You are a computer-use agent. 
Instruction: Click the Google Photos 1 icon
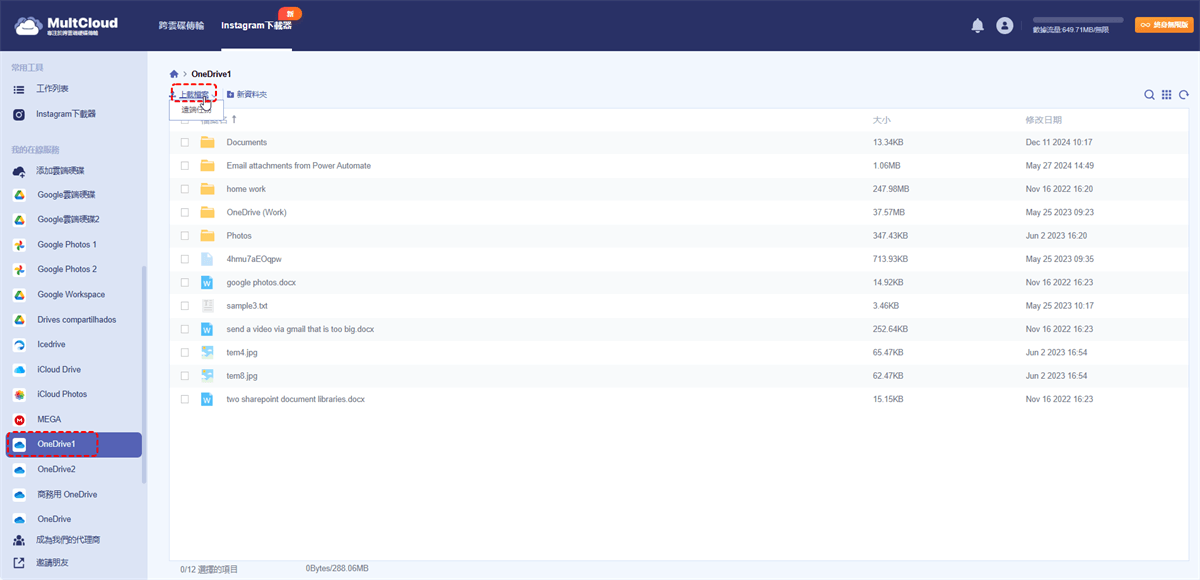pyautogui.click(x=19, y=245)
